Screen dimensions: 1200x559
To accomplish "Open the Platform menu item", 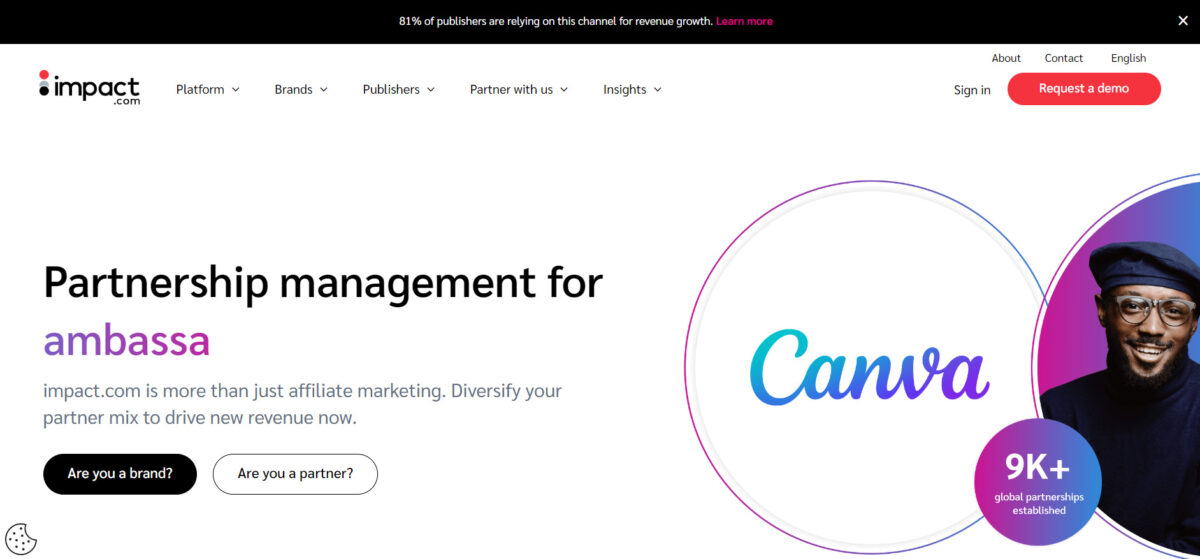I will tap(200, 89).
